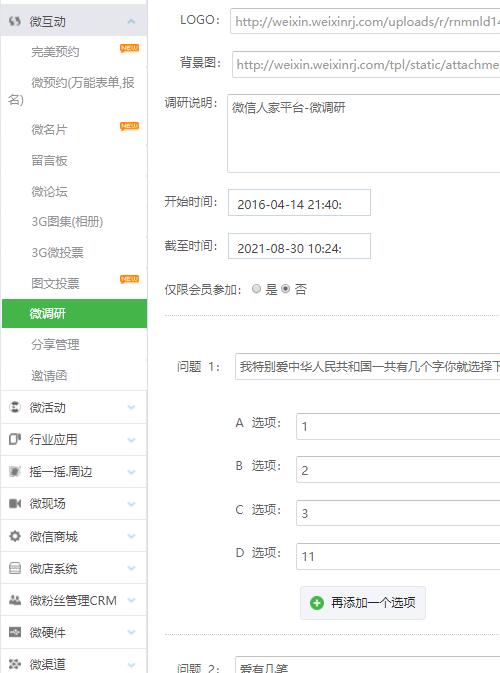Open the 分享管理 menu item
This screenshot has height=673, width=500.
tap(55, 345)
